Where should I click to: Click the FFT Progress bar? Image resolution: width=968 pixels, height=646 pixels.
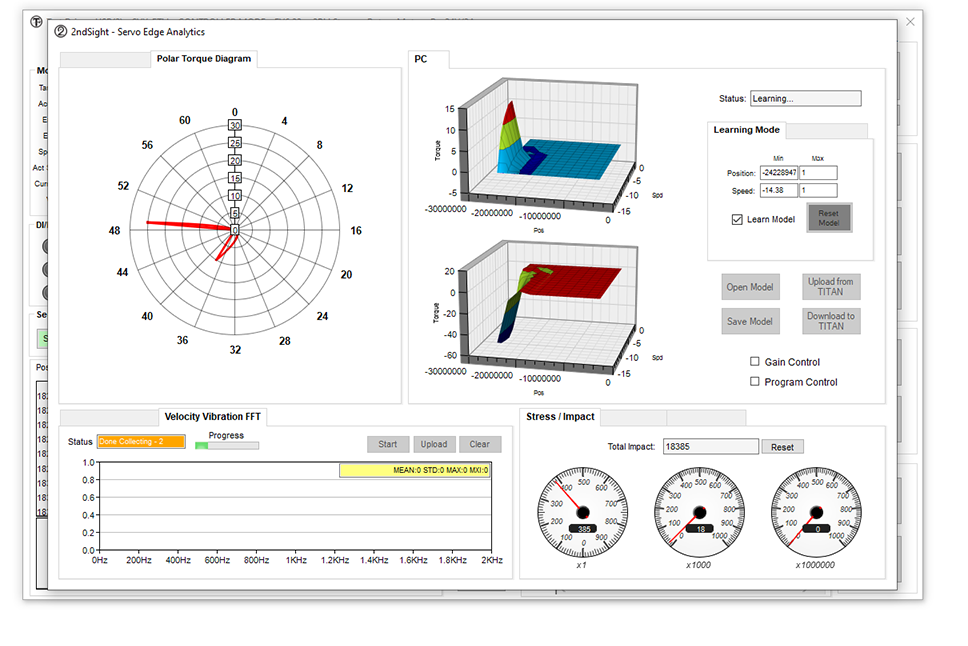226,446
